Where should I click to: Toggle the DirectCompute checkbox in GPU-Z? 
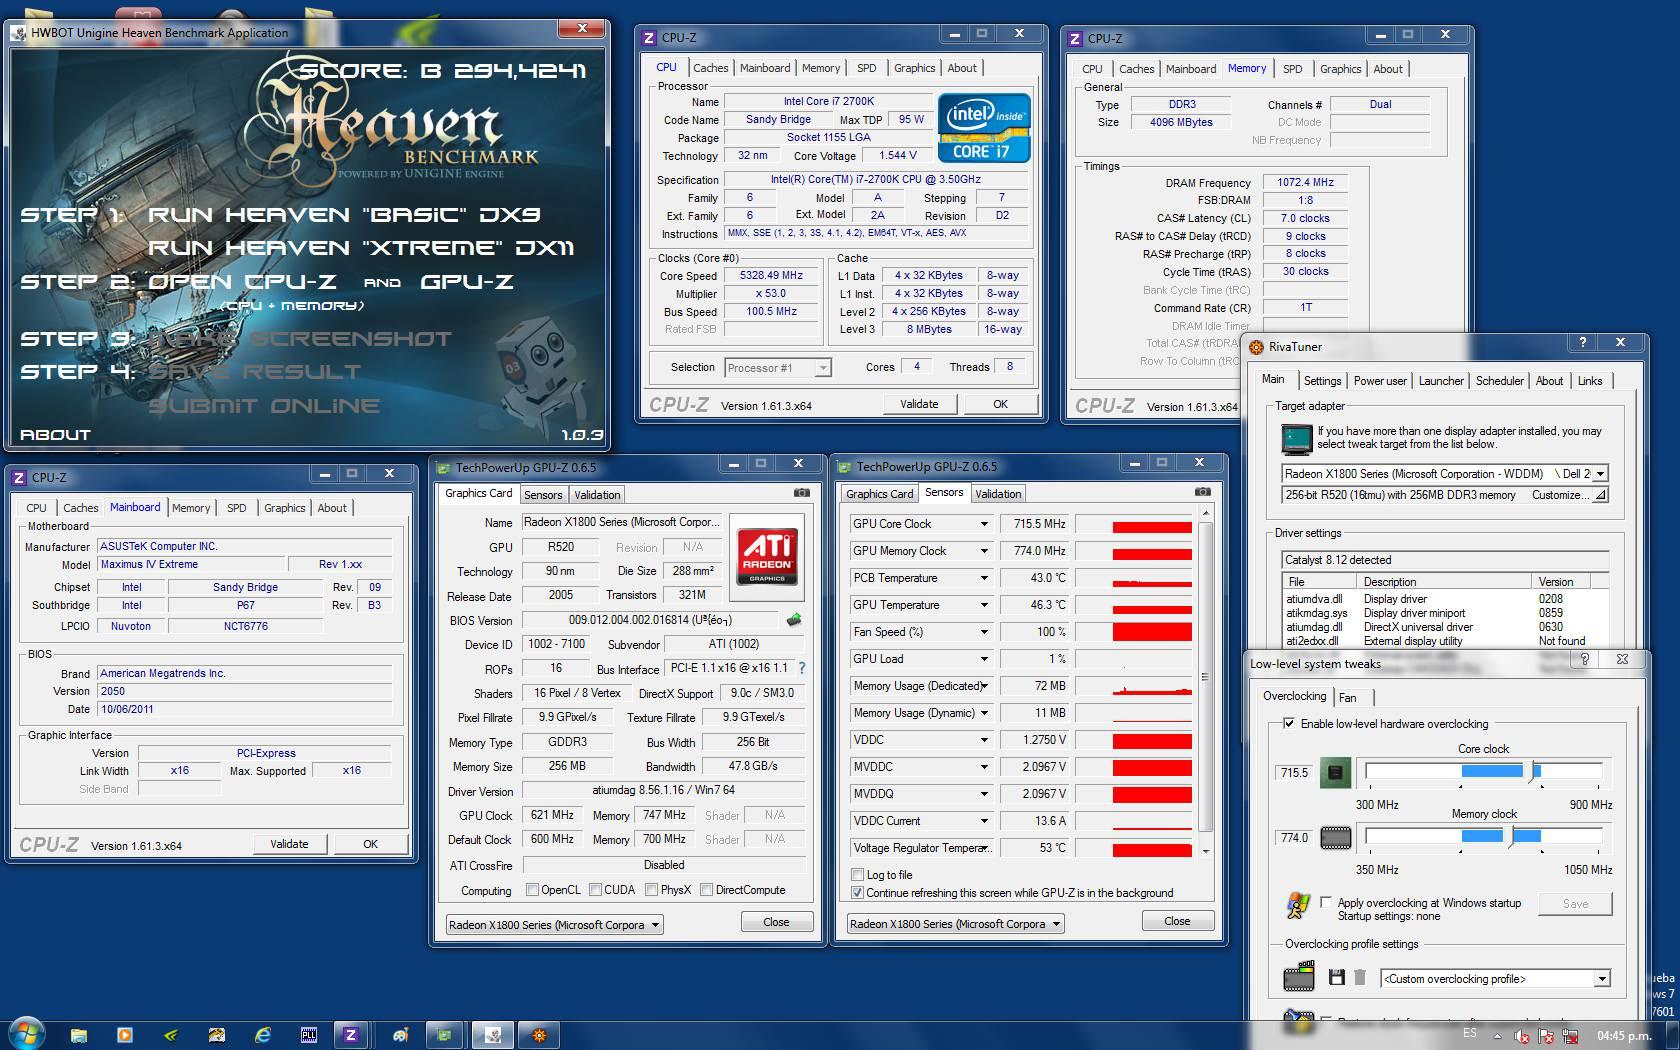click(x=706, y=889)
